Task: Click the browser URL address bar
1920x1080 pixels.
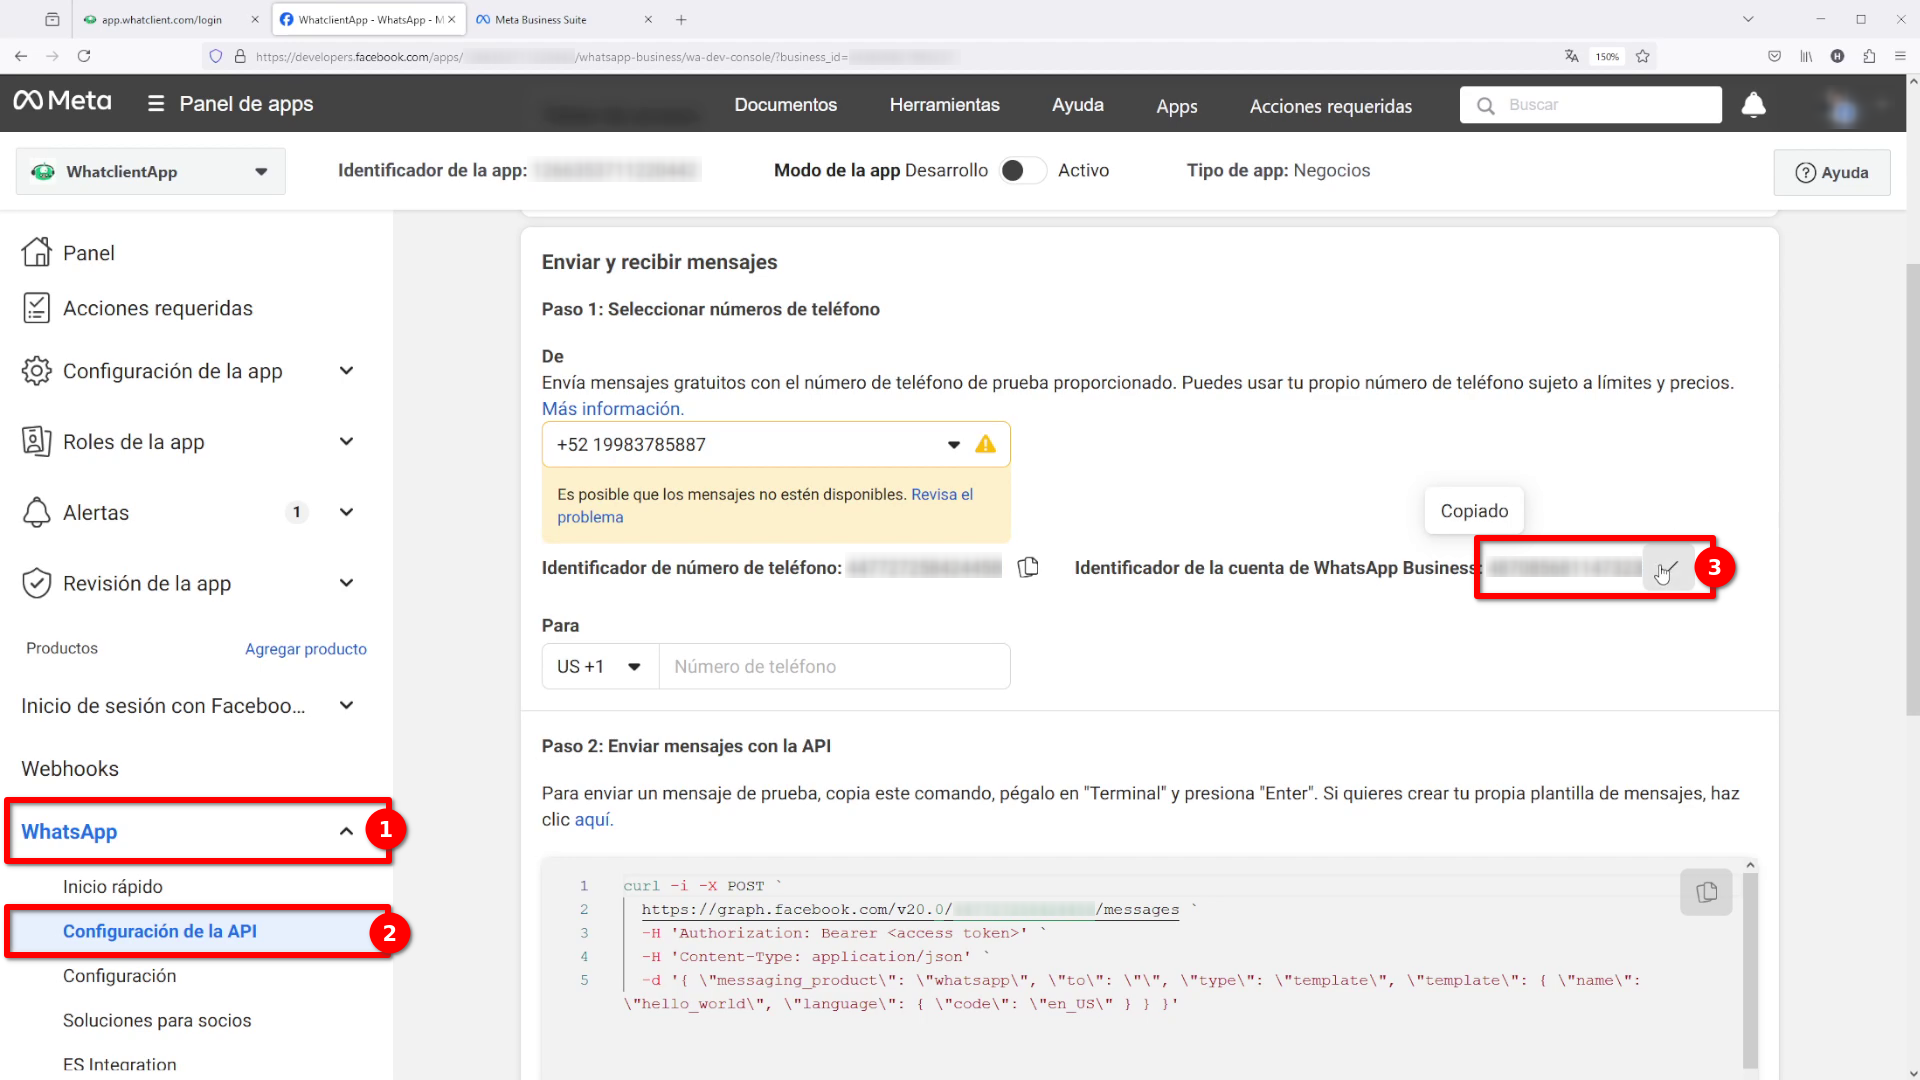Action: tap(900, 56)
